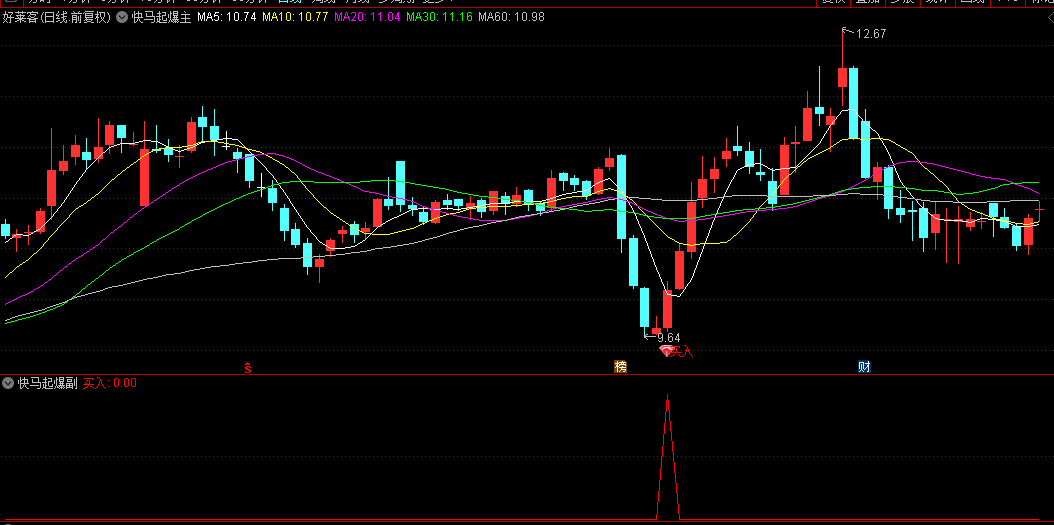Viewport: 1054px width, 525px height.
Task: Select the yellow MA10 10.77 legend
Action: click(295, 17)
